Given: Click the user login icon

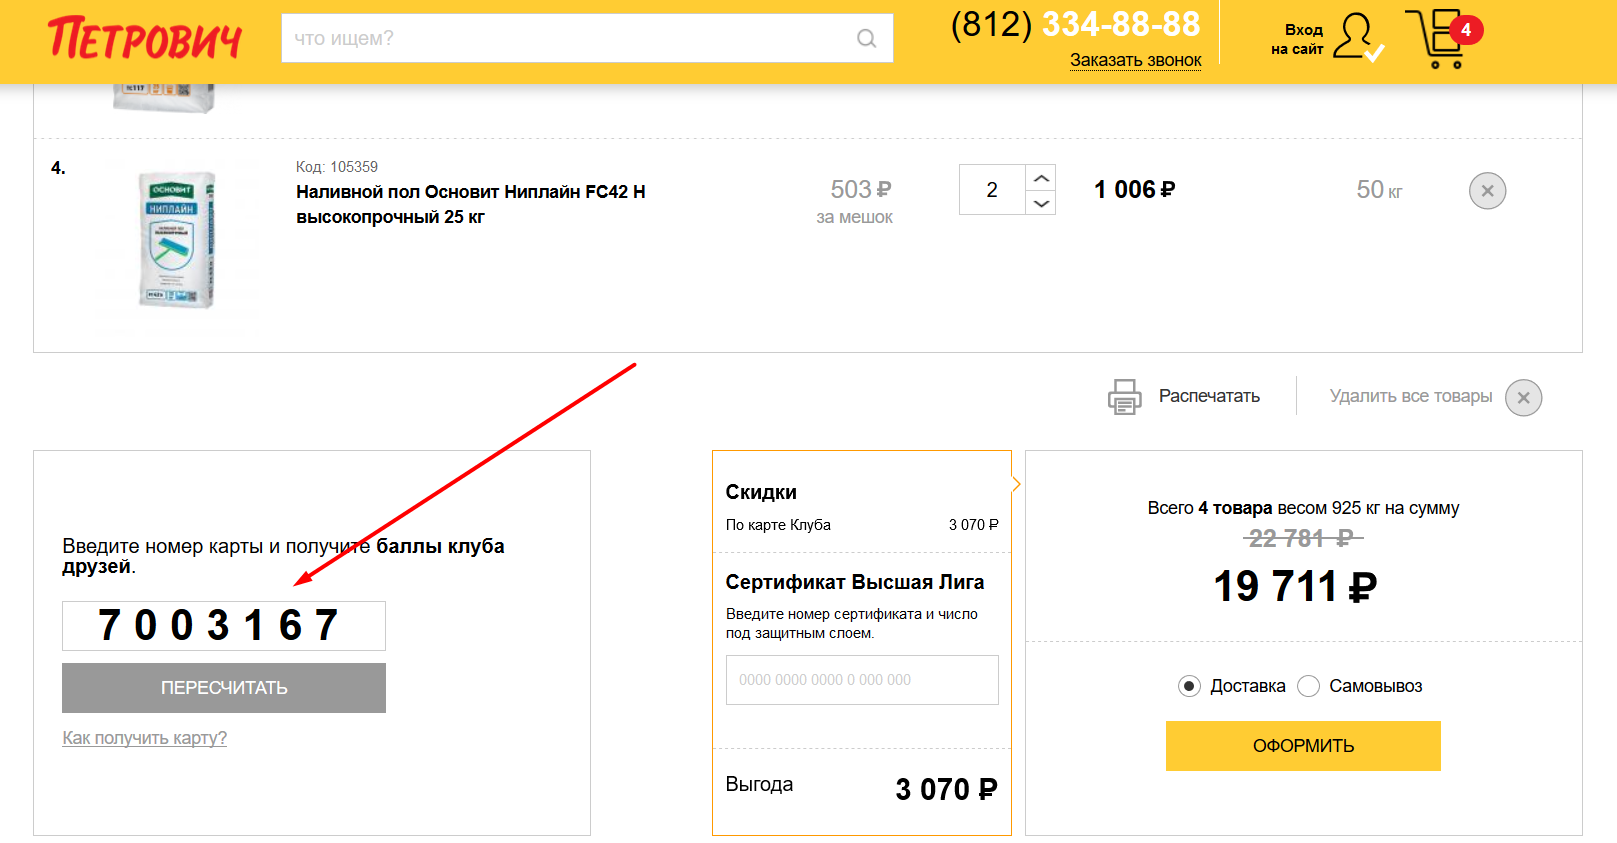Looking at the screenshot, I should click(x=1359, y=37).
